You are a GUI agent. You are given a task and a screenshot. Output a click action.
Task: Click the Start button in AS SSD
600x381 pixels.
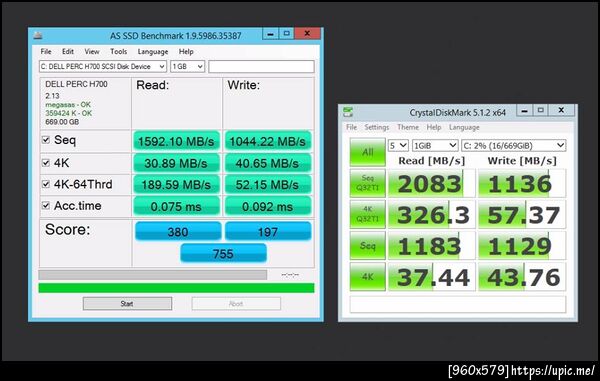[x=127, y=304]
